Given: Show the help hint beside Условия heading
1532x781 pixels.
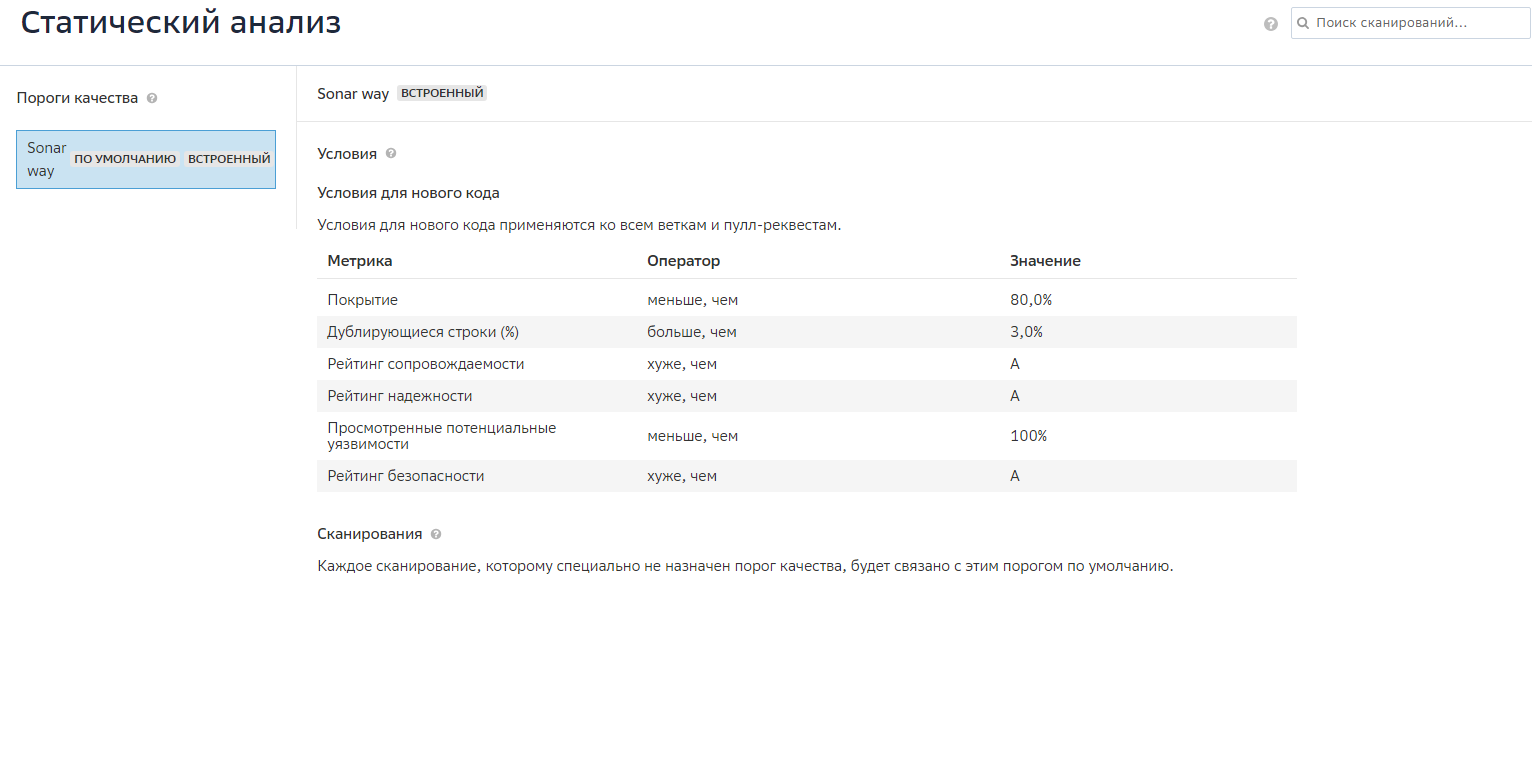Looking at the screenshot, I should coord(391,154).
